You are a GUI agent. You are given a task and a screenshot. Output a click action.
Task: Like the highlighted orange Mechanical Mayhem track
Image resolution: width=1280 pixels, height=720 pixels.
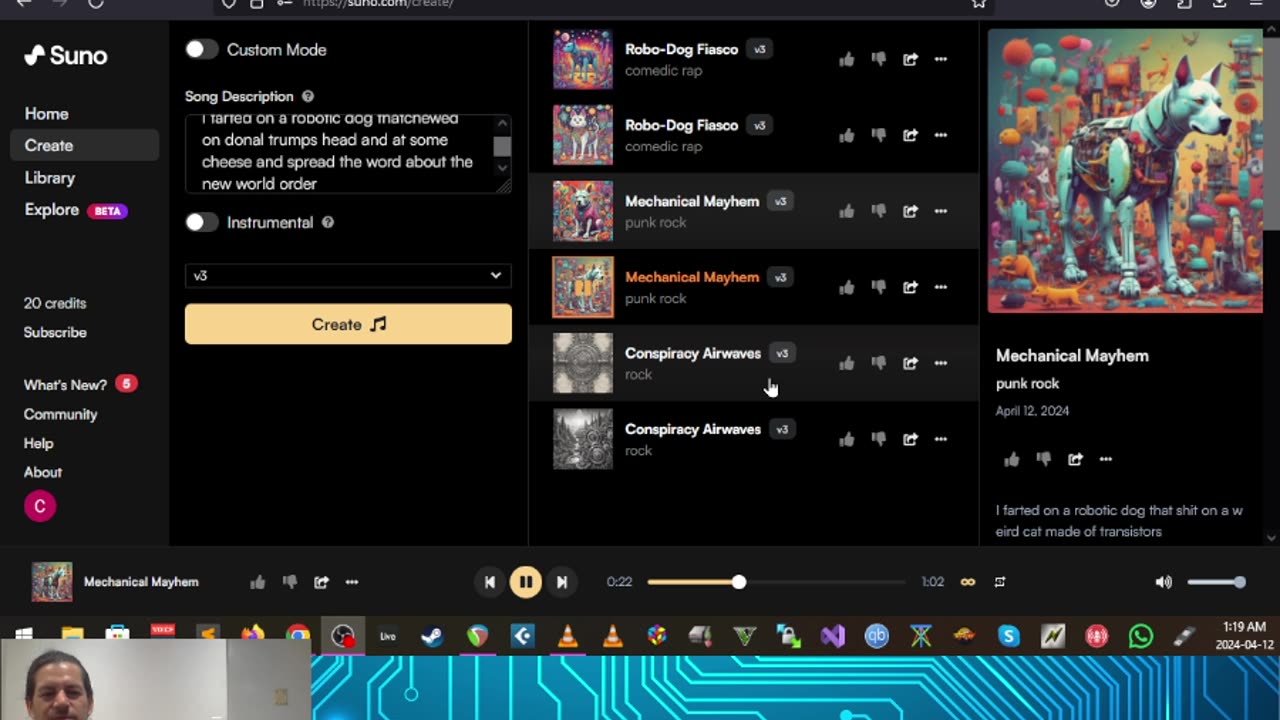847,287
